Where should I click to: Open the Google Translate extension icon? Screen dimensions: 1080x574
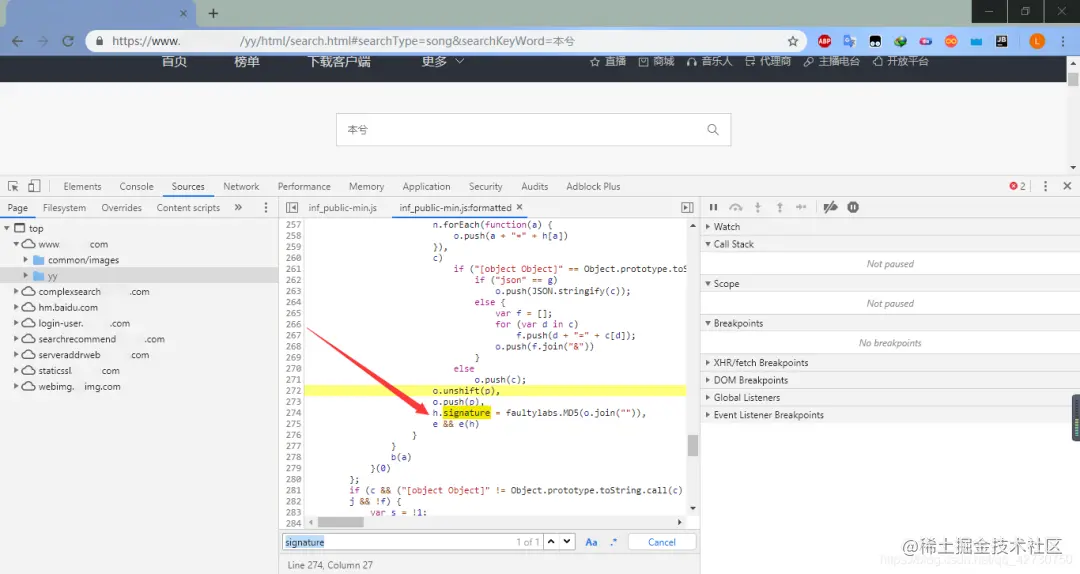[x=849, y=41]
